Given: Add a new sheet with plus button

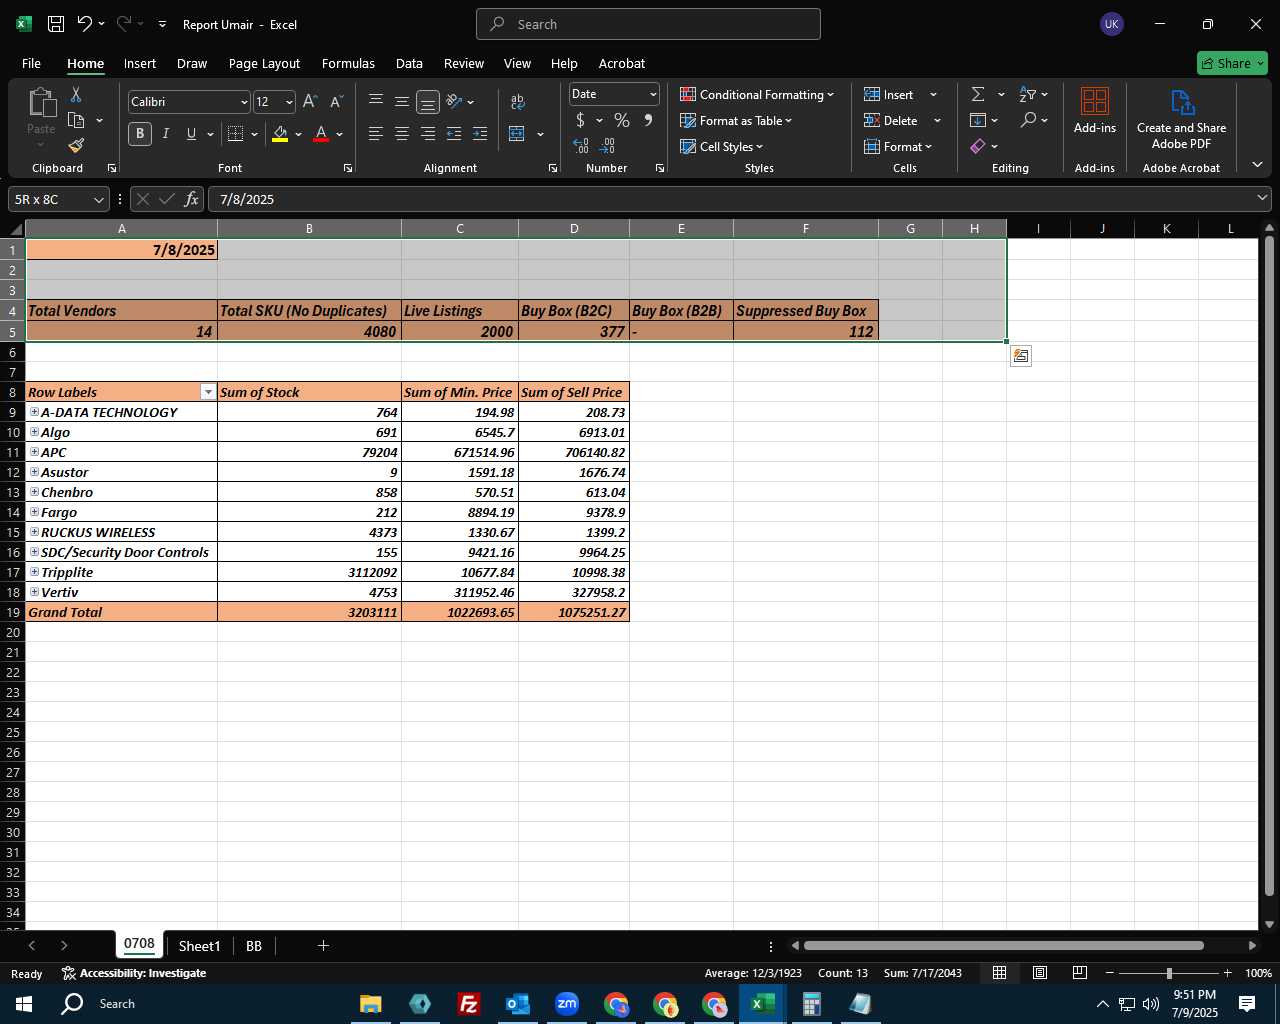Looking at the screenshot, I should click(x=323, y=945).
